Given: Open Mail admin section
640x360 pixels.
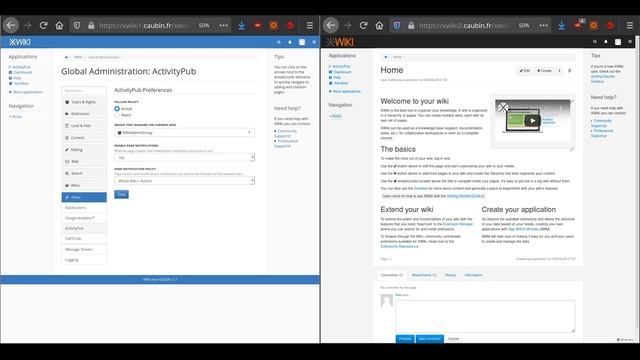Looking at the screenshot, I should pyautogui.click(x=84, y=161).
